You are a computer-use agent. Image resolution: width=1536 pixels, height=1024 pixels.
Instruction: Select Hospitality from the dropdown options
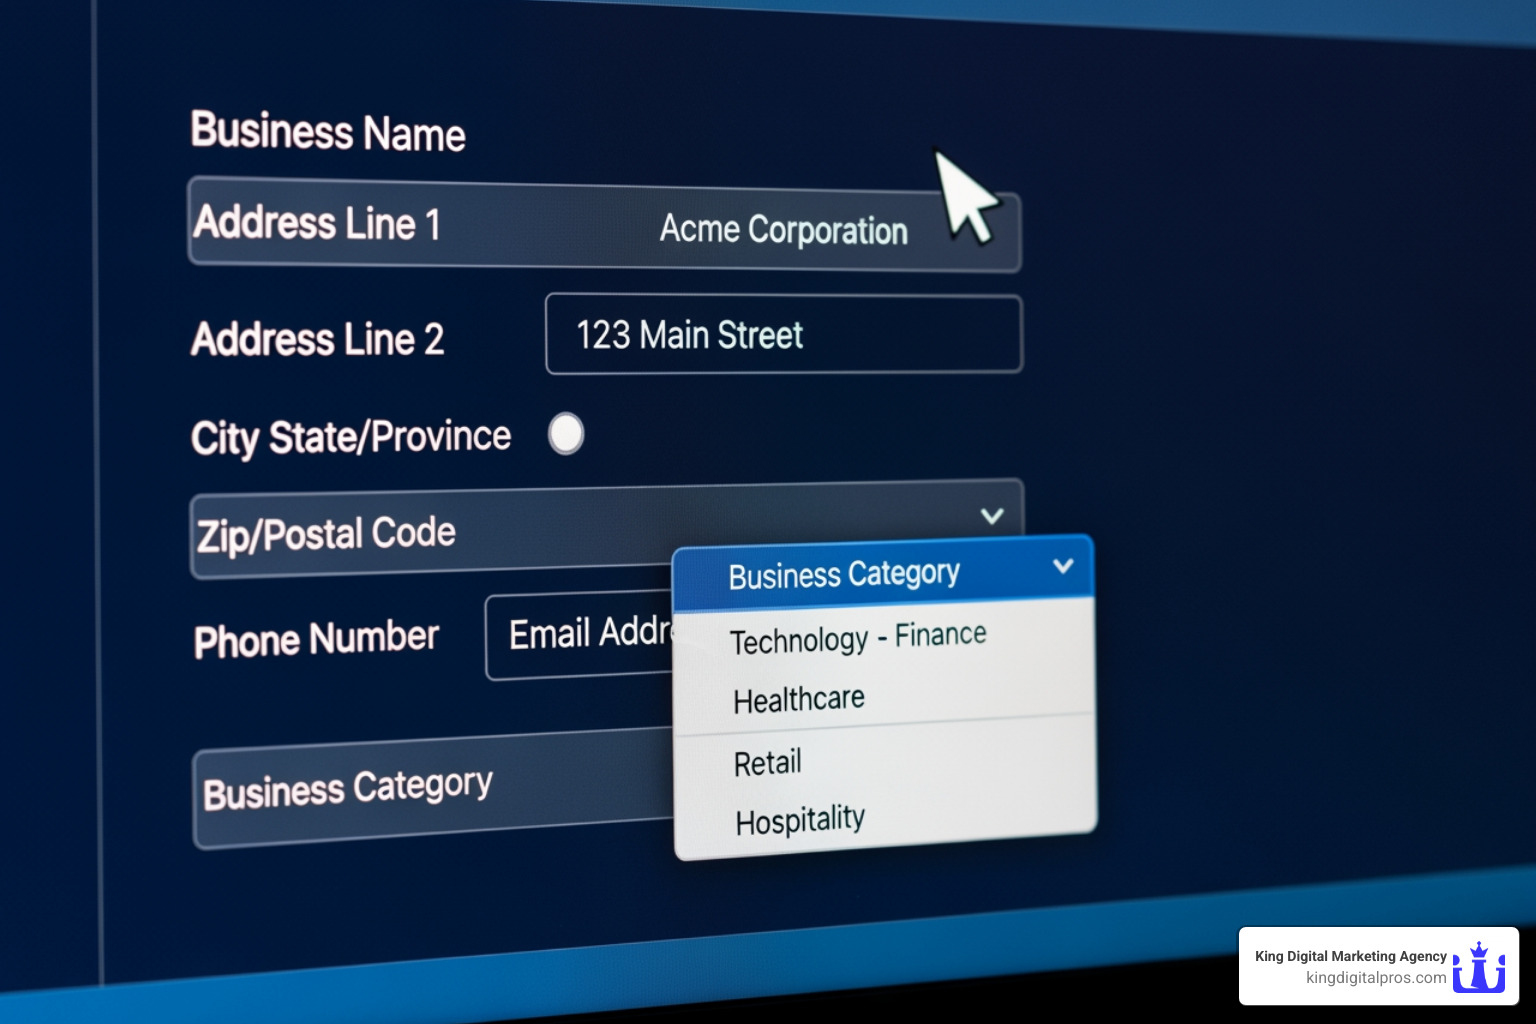[799, 821]
